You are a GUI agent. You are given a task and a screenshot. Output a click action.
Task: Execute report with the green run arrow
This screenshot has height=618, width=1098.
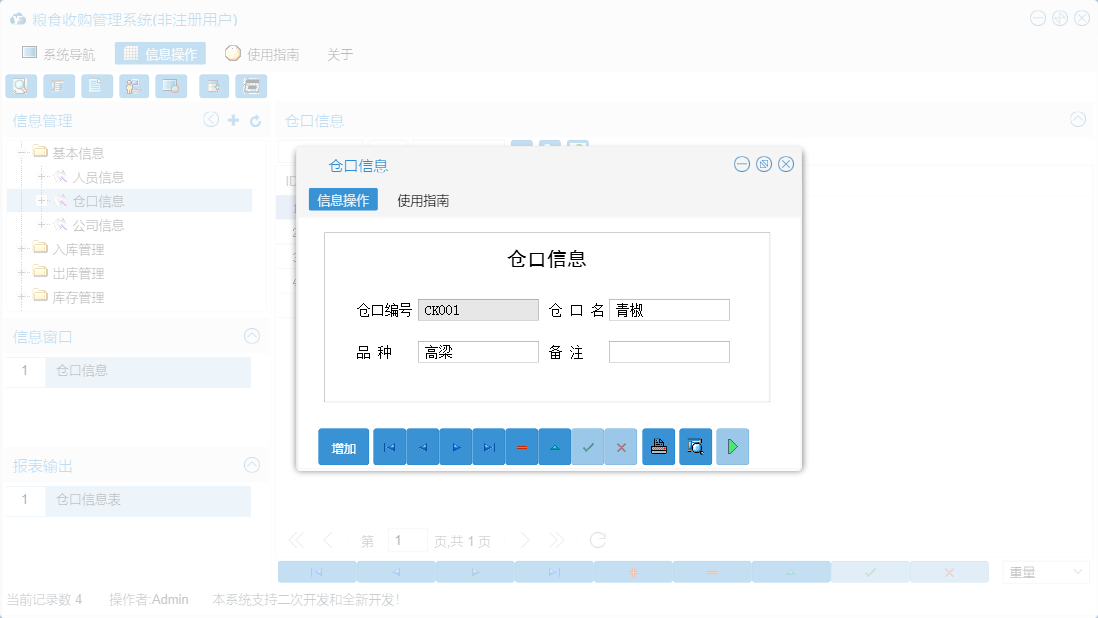pos(731,447)
